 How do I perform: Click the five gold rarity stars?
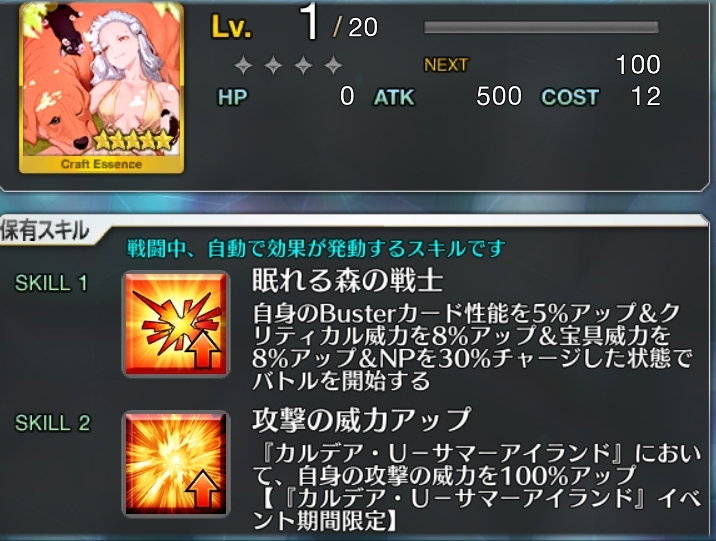pos(133,142)
